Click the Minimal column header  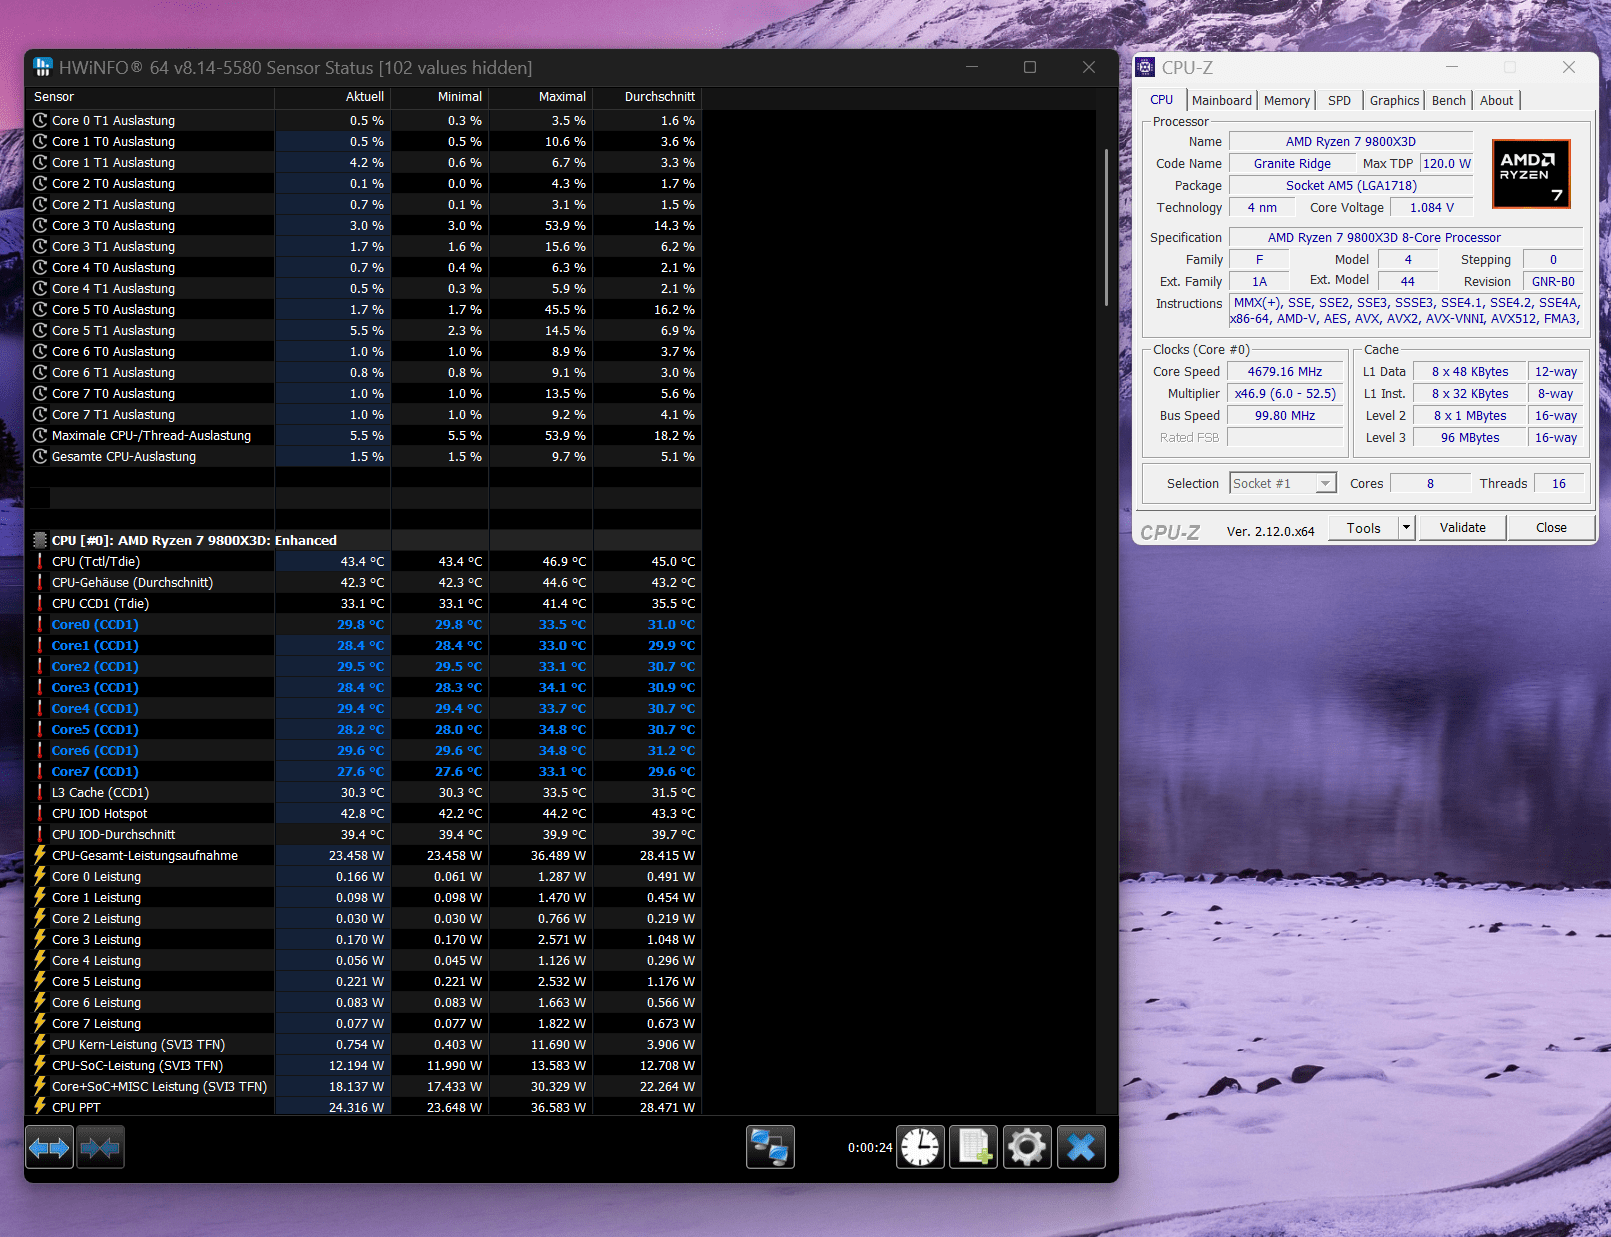click(x=440, y=97)
